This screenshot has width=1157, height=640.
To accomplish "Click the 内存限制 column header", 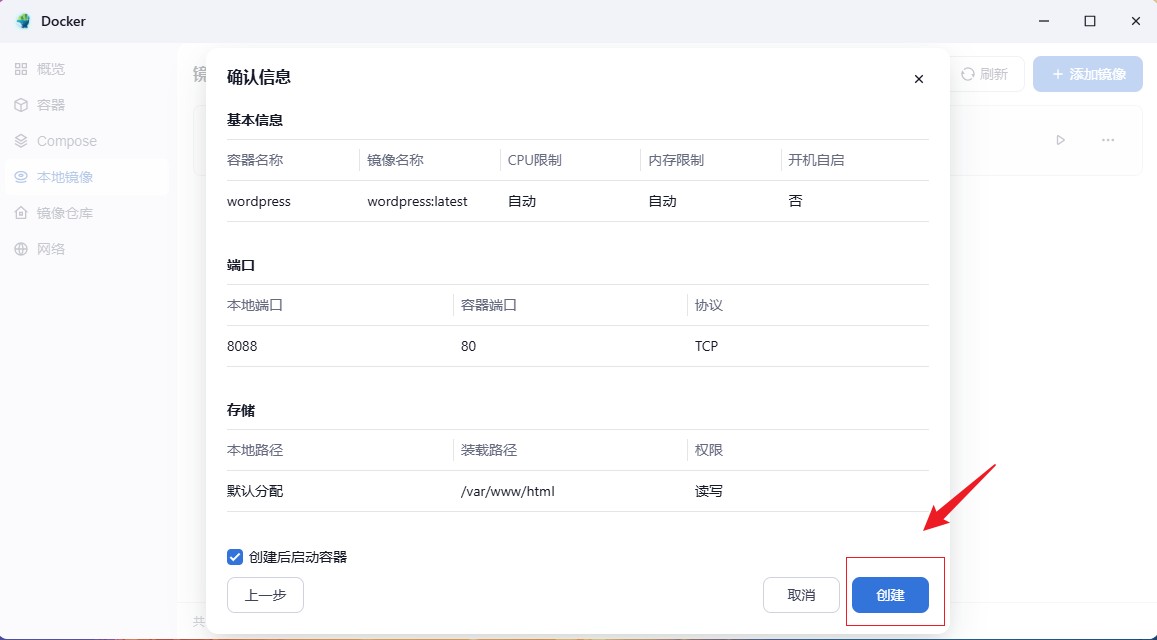I will click(x=676, y=160).
